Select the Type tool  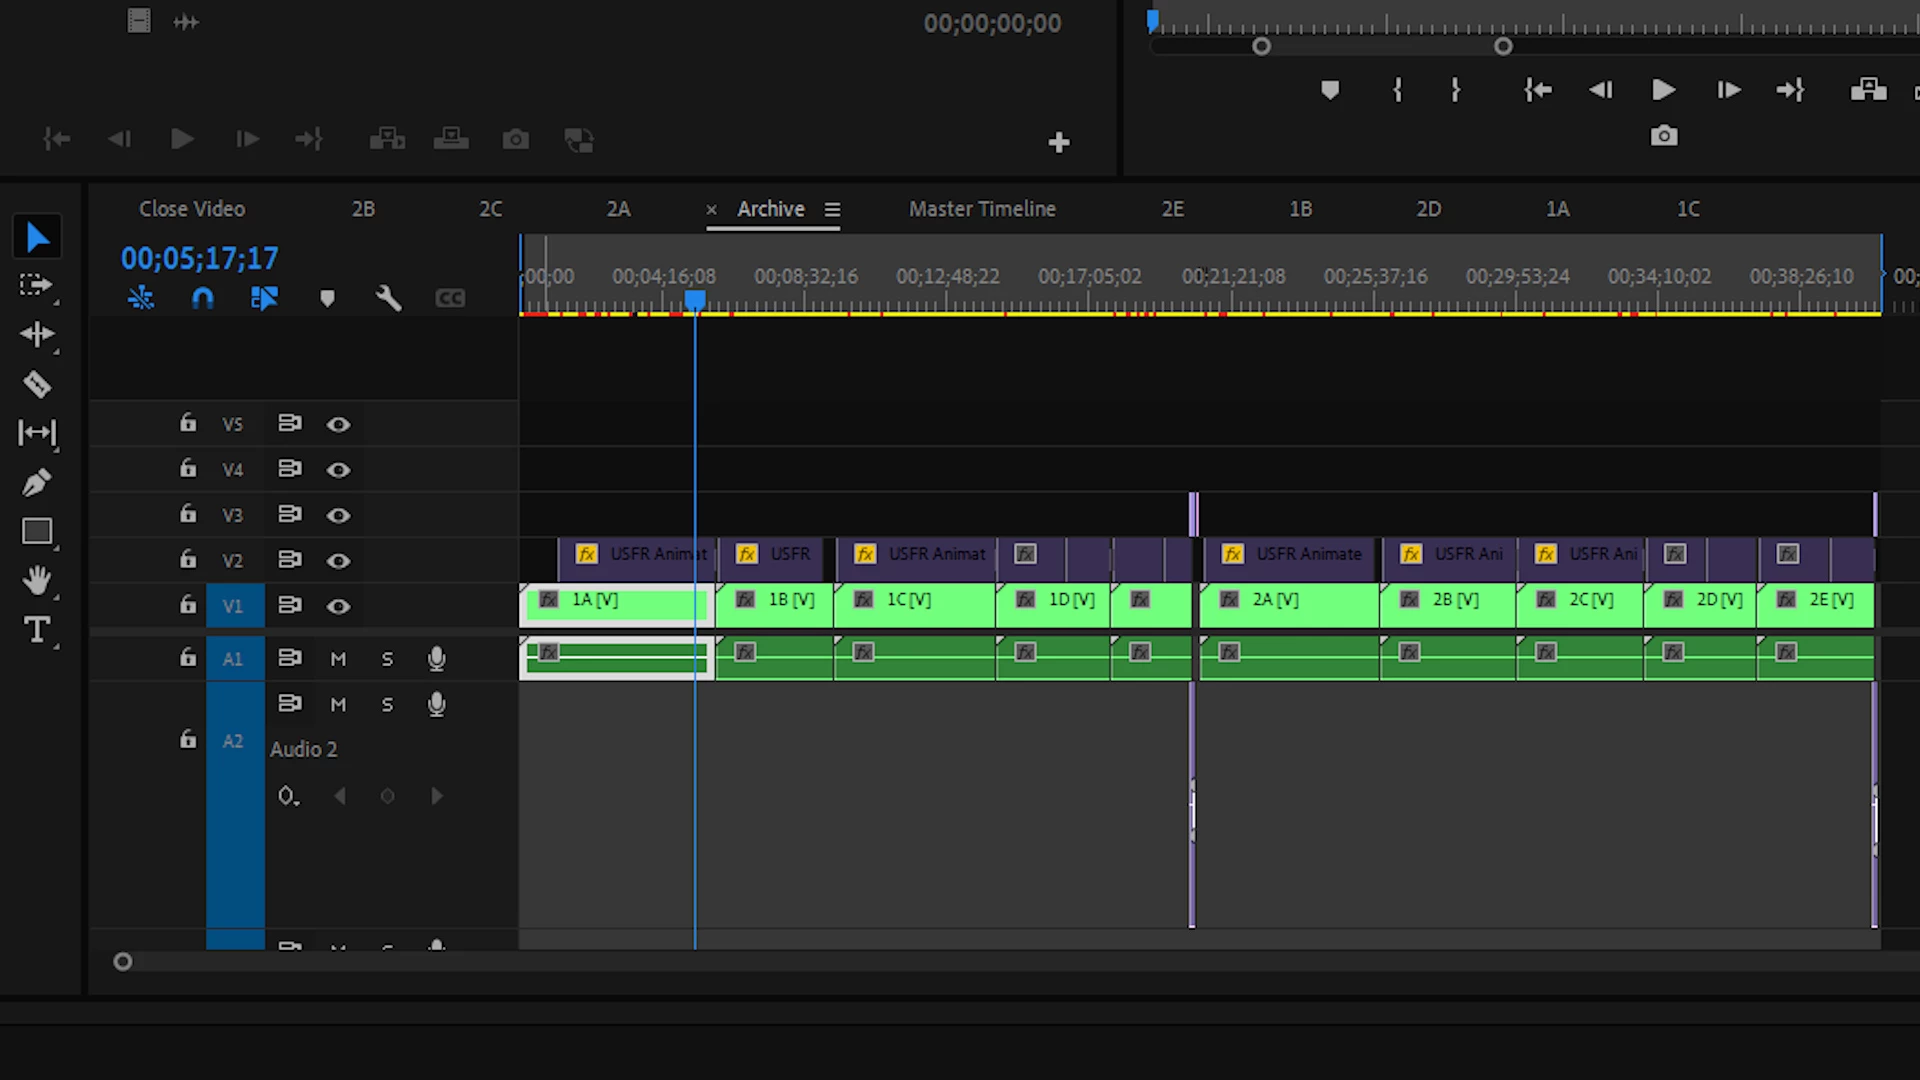(37, 630)
